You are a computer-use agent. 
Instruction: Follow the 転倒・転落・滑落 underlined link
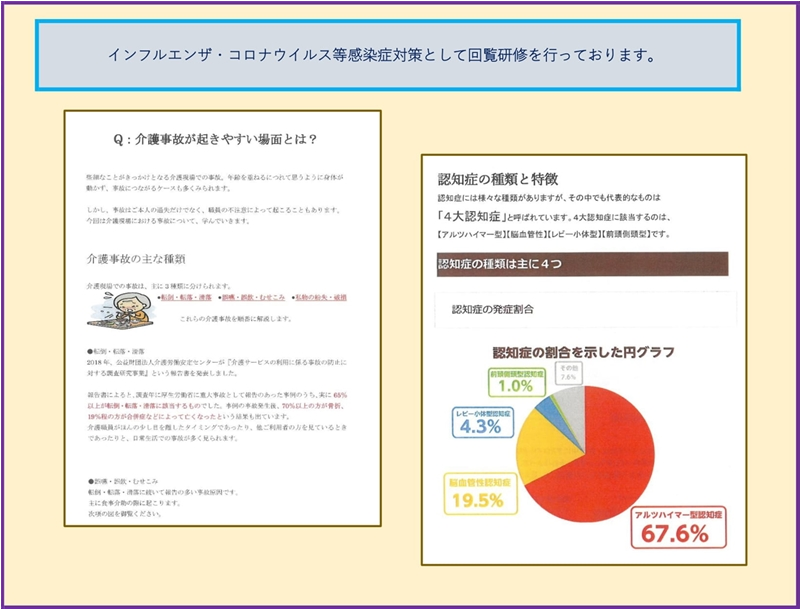point(186,297)
